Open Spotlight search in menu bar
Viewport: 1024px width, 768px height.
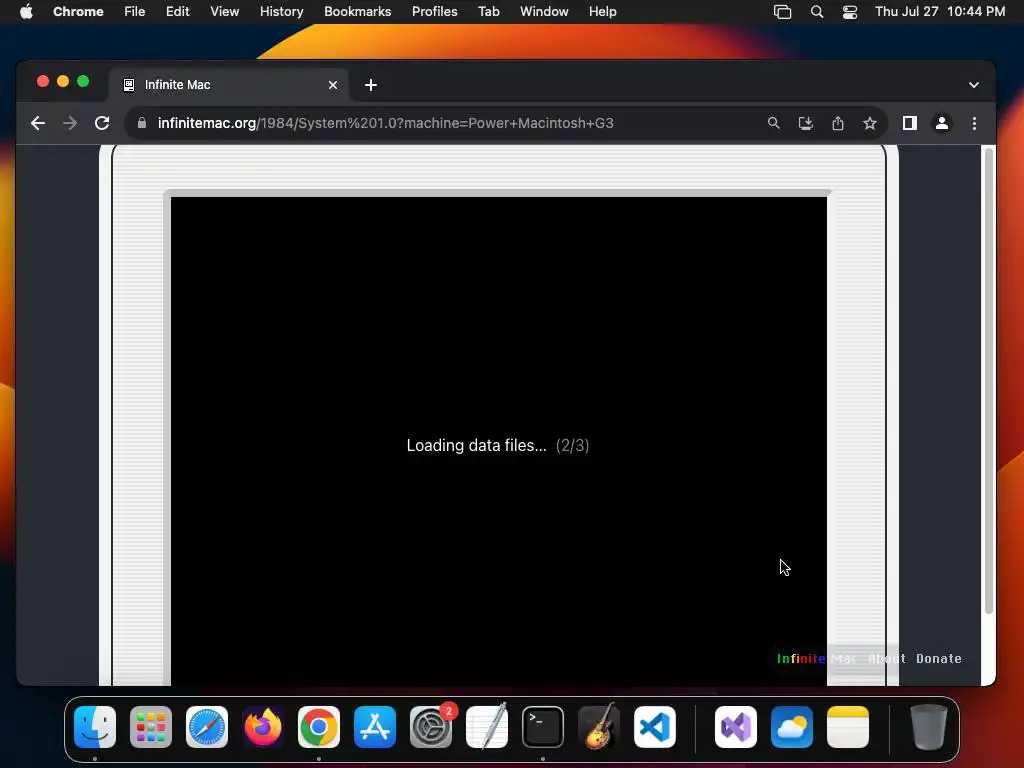(x=816, y=12)
